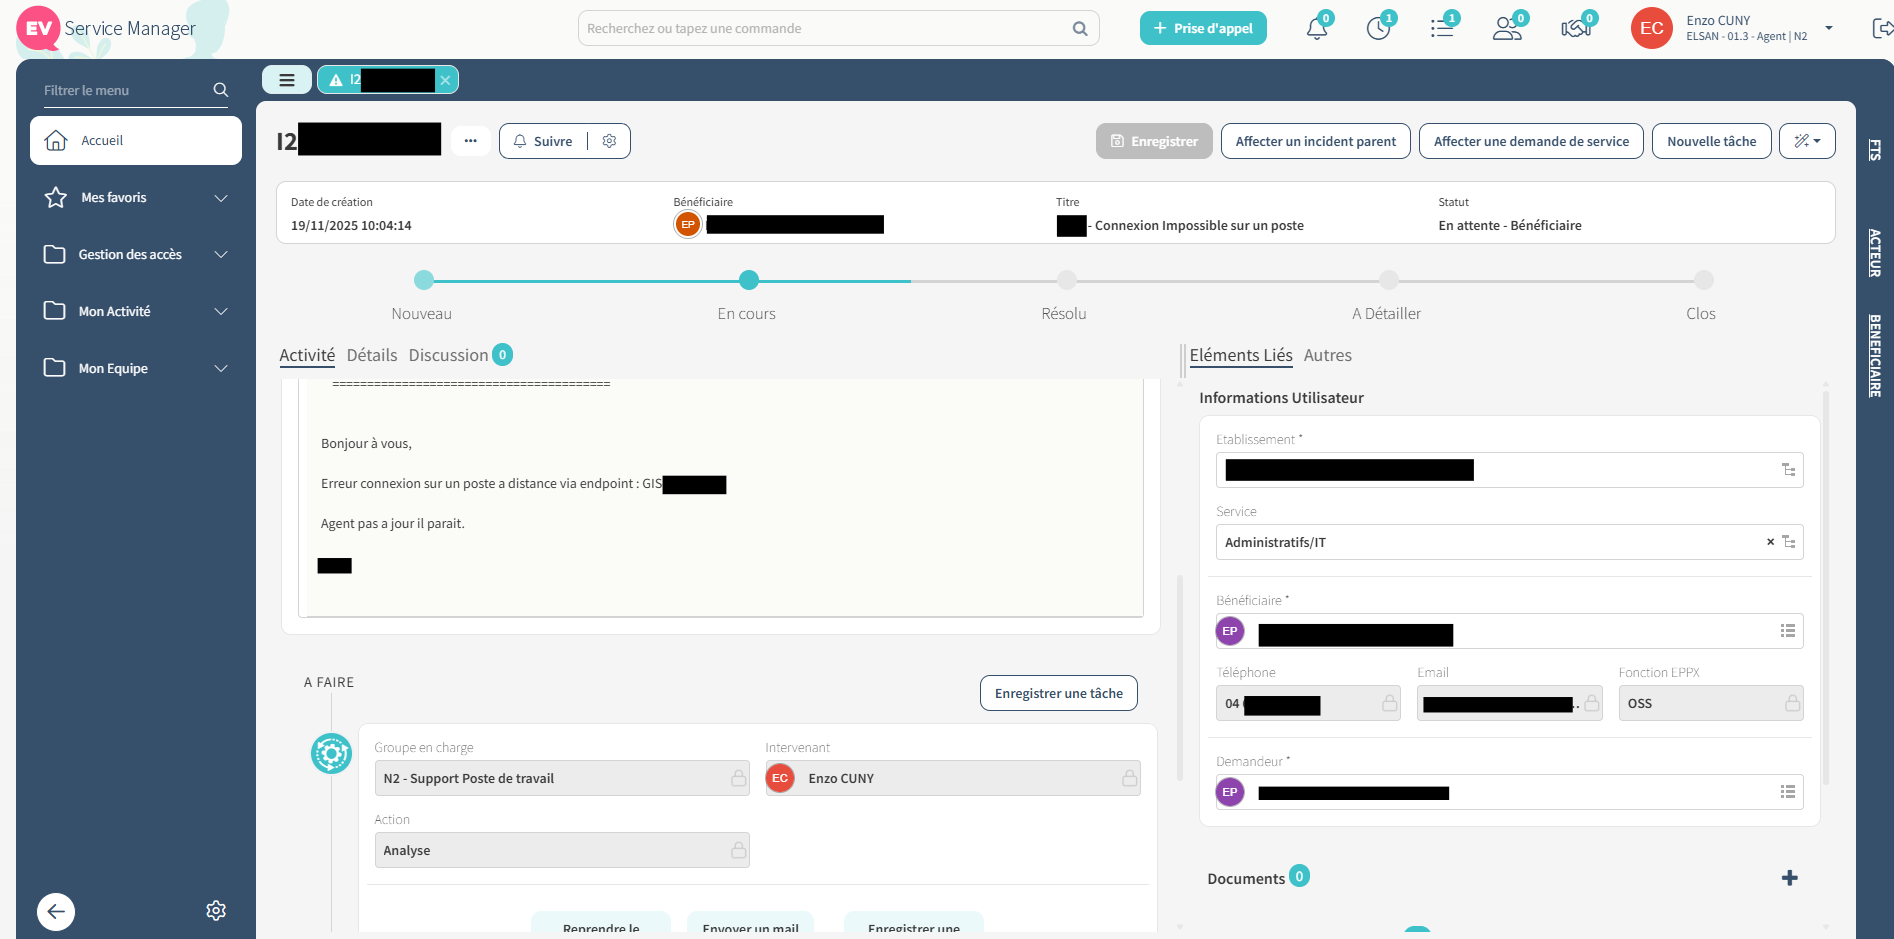Image resolution: width=1894 pixels, height=939 pixels.
Task: Click the EC user avatar in header
Action: [1652, 28]
